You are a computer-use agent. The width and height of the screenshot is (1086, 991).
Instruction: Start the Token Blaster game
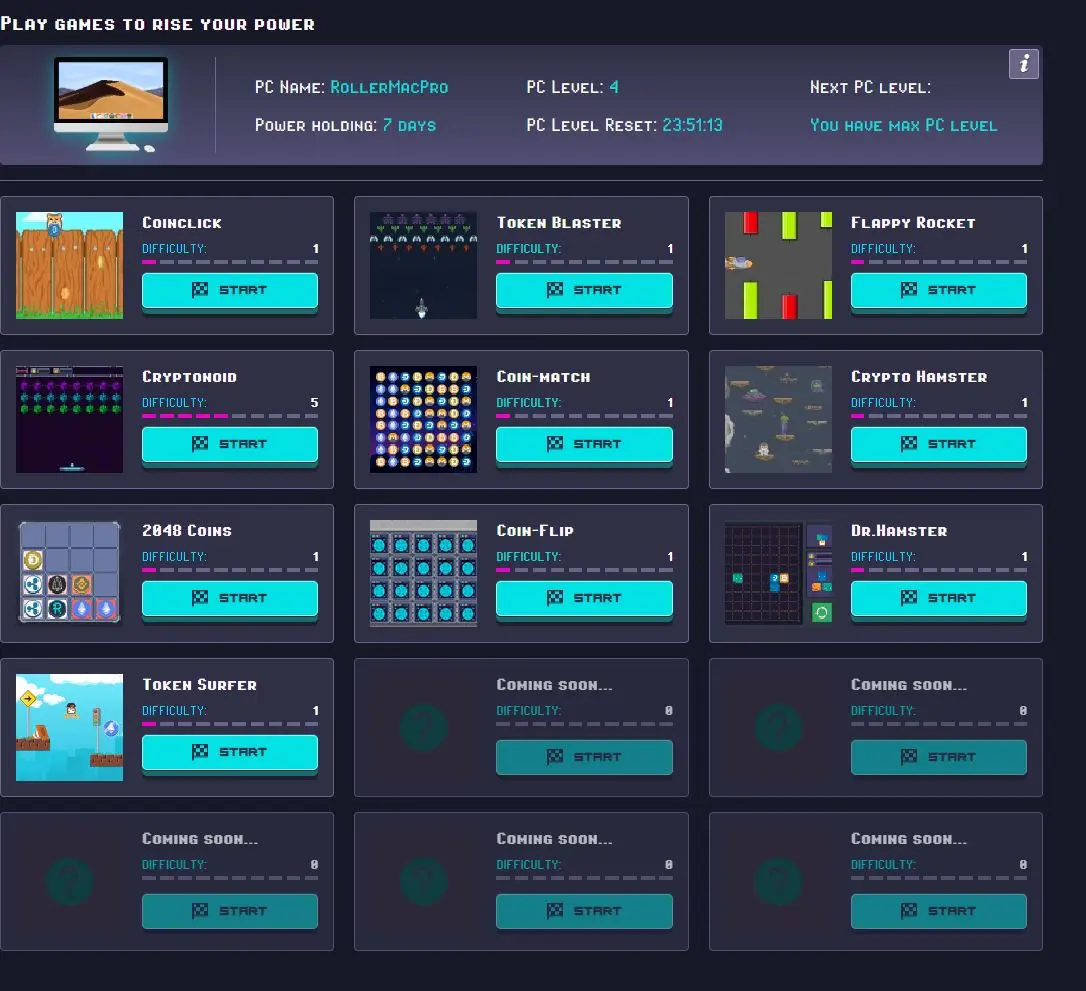584,290
